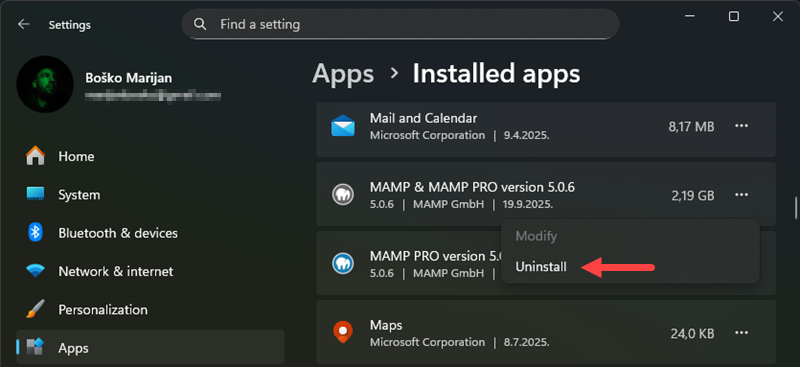Image resolution: width=800 pixels, height=367 pixels.
Task: Click the Apps sidebar icon
Action: [x=35, y=348]
